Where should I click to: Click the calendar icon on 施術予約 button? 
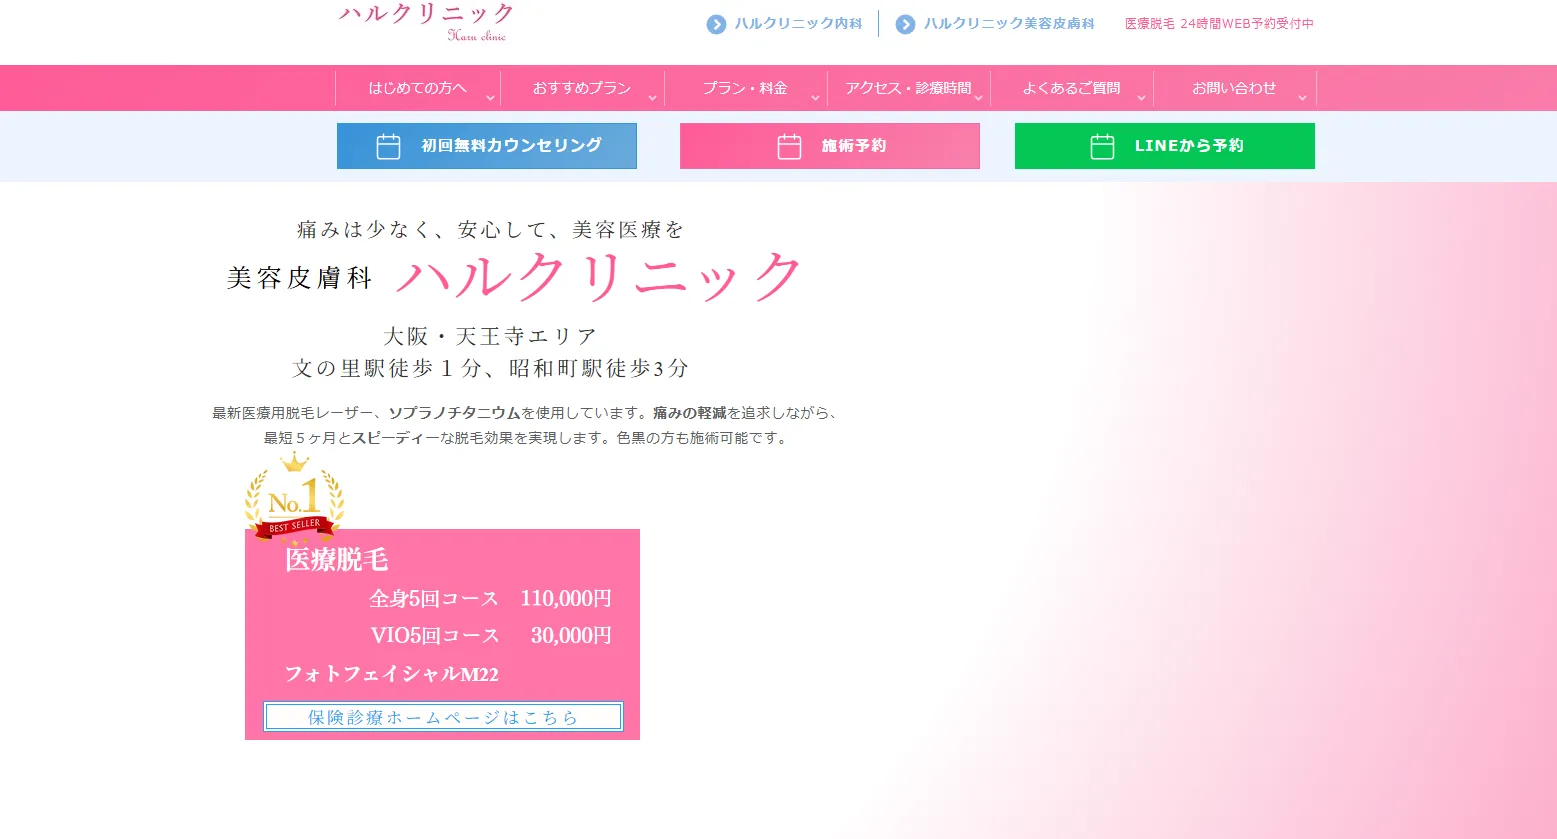[789, 147]
